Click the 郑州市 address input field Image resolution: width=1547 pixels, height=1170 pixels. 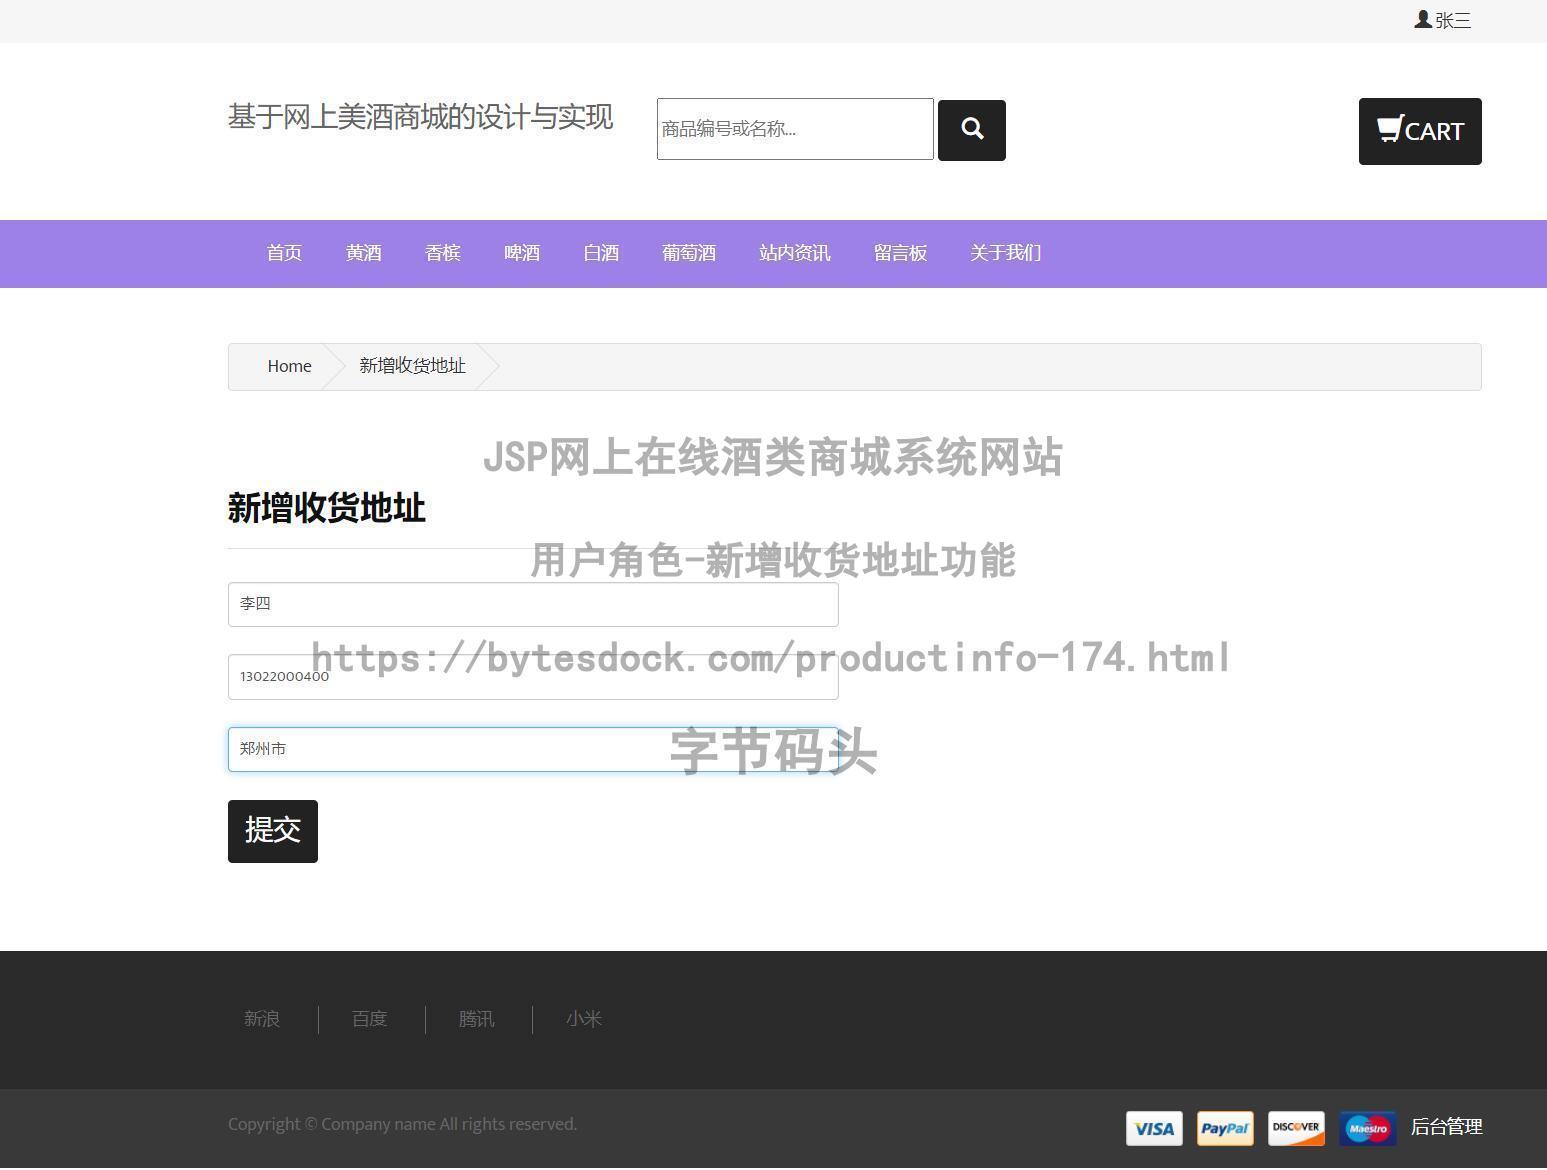coord(532,749)
